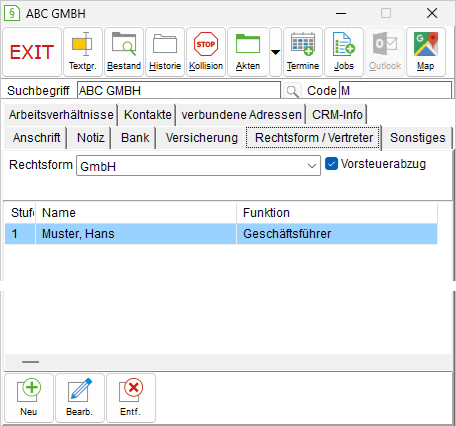Sort by the Funktion column header
The height and width of the screenshot is (426, 456).
(x=337, y=213)
